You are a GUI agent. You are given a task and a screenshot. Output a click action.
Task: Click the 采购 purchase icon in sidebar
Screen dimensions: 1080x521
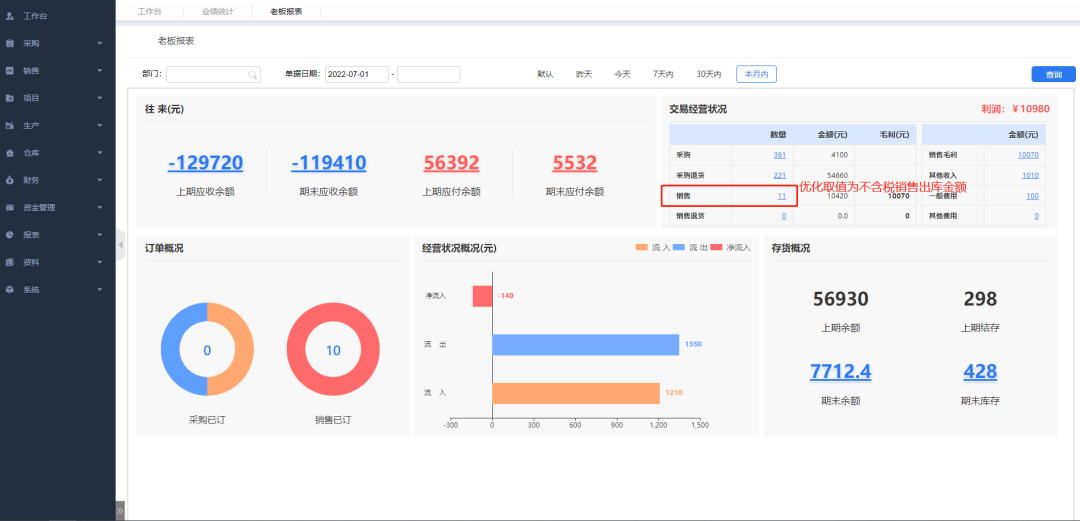point(9,44)
